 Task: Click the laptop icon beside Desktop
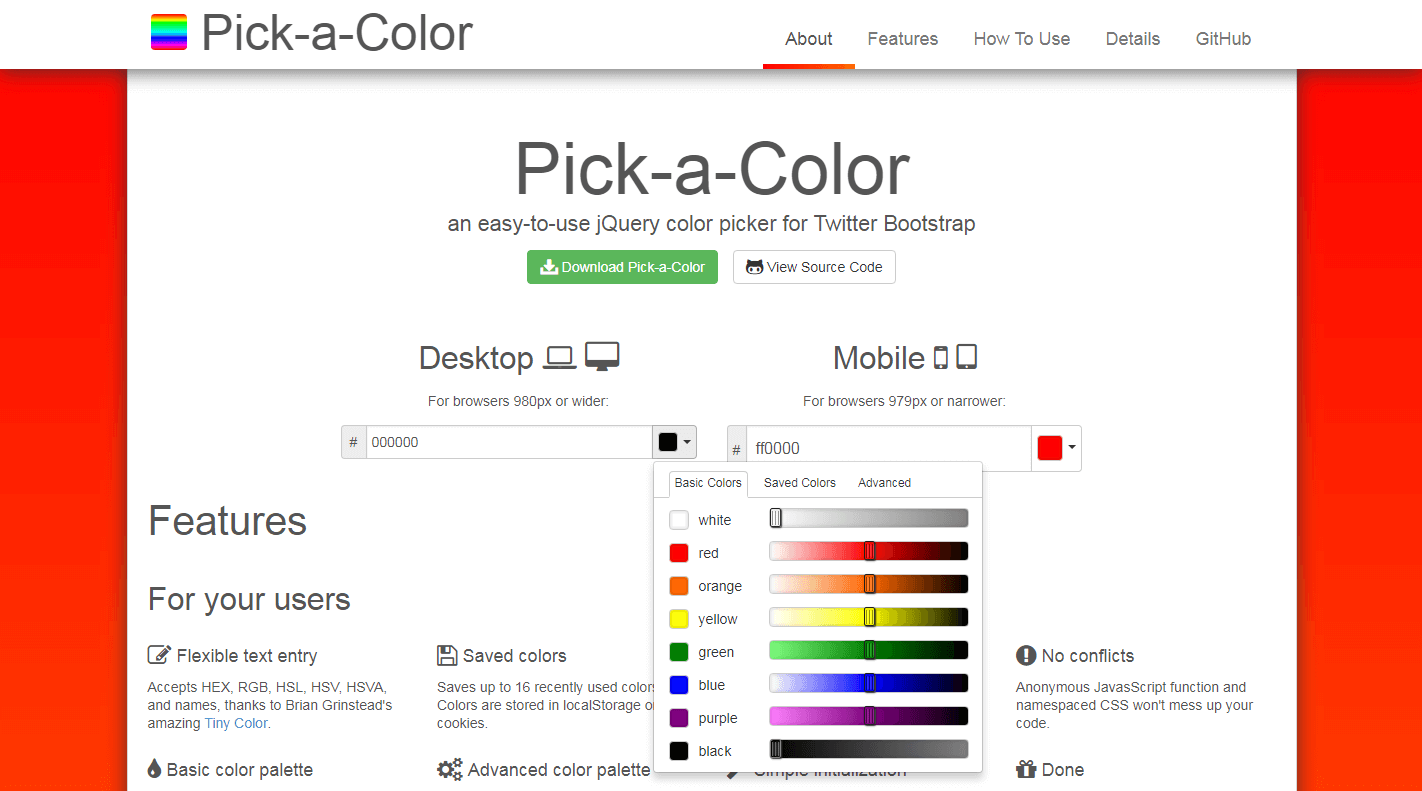[x=559, y=357]
